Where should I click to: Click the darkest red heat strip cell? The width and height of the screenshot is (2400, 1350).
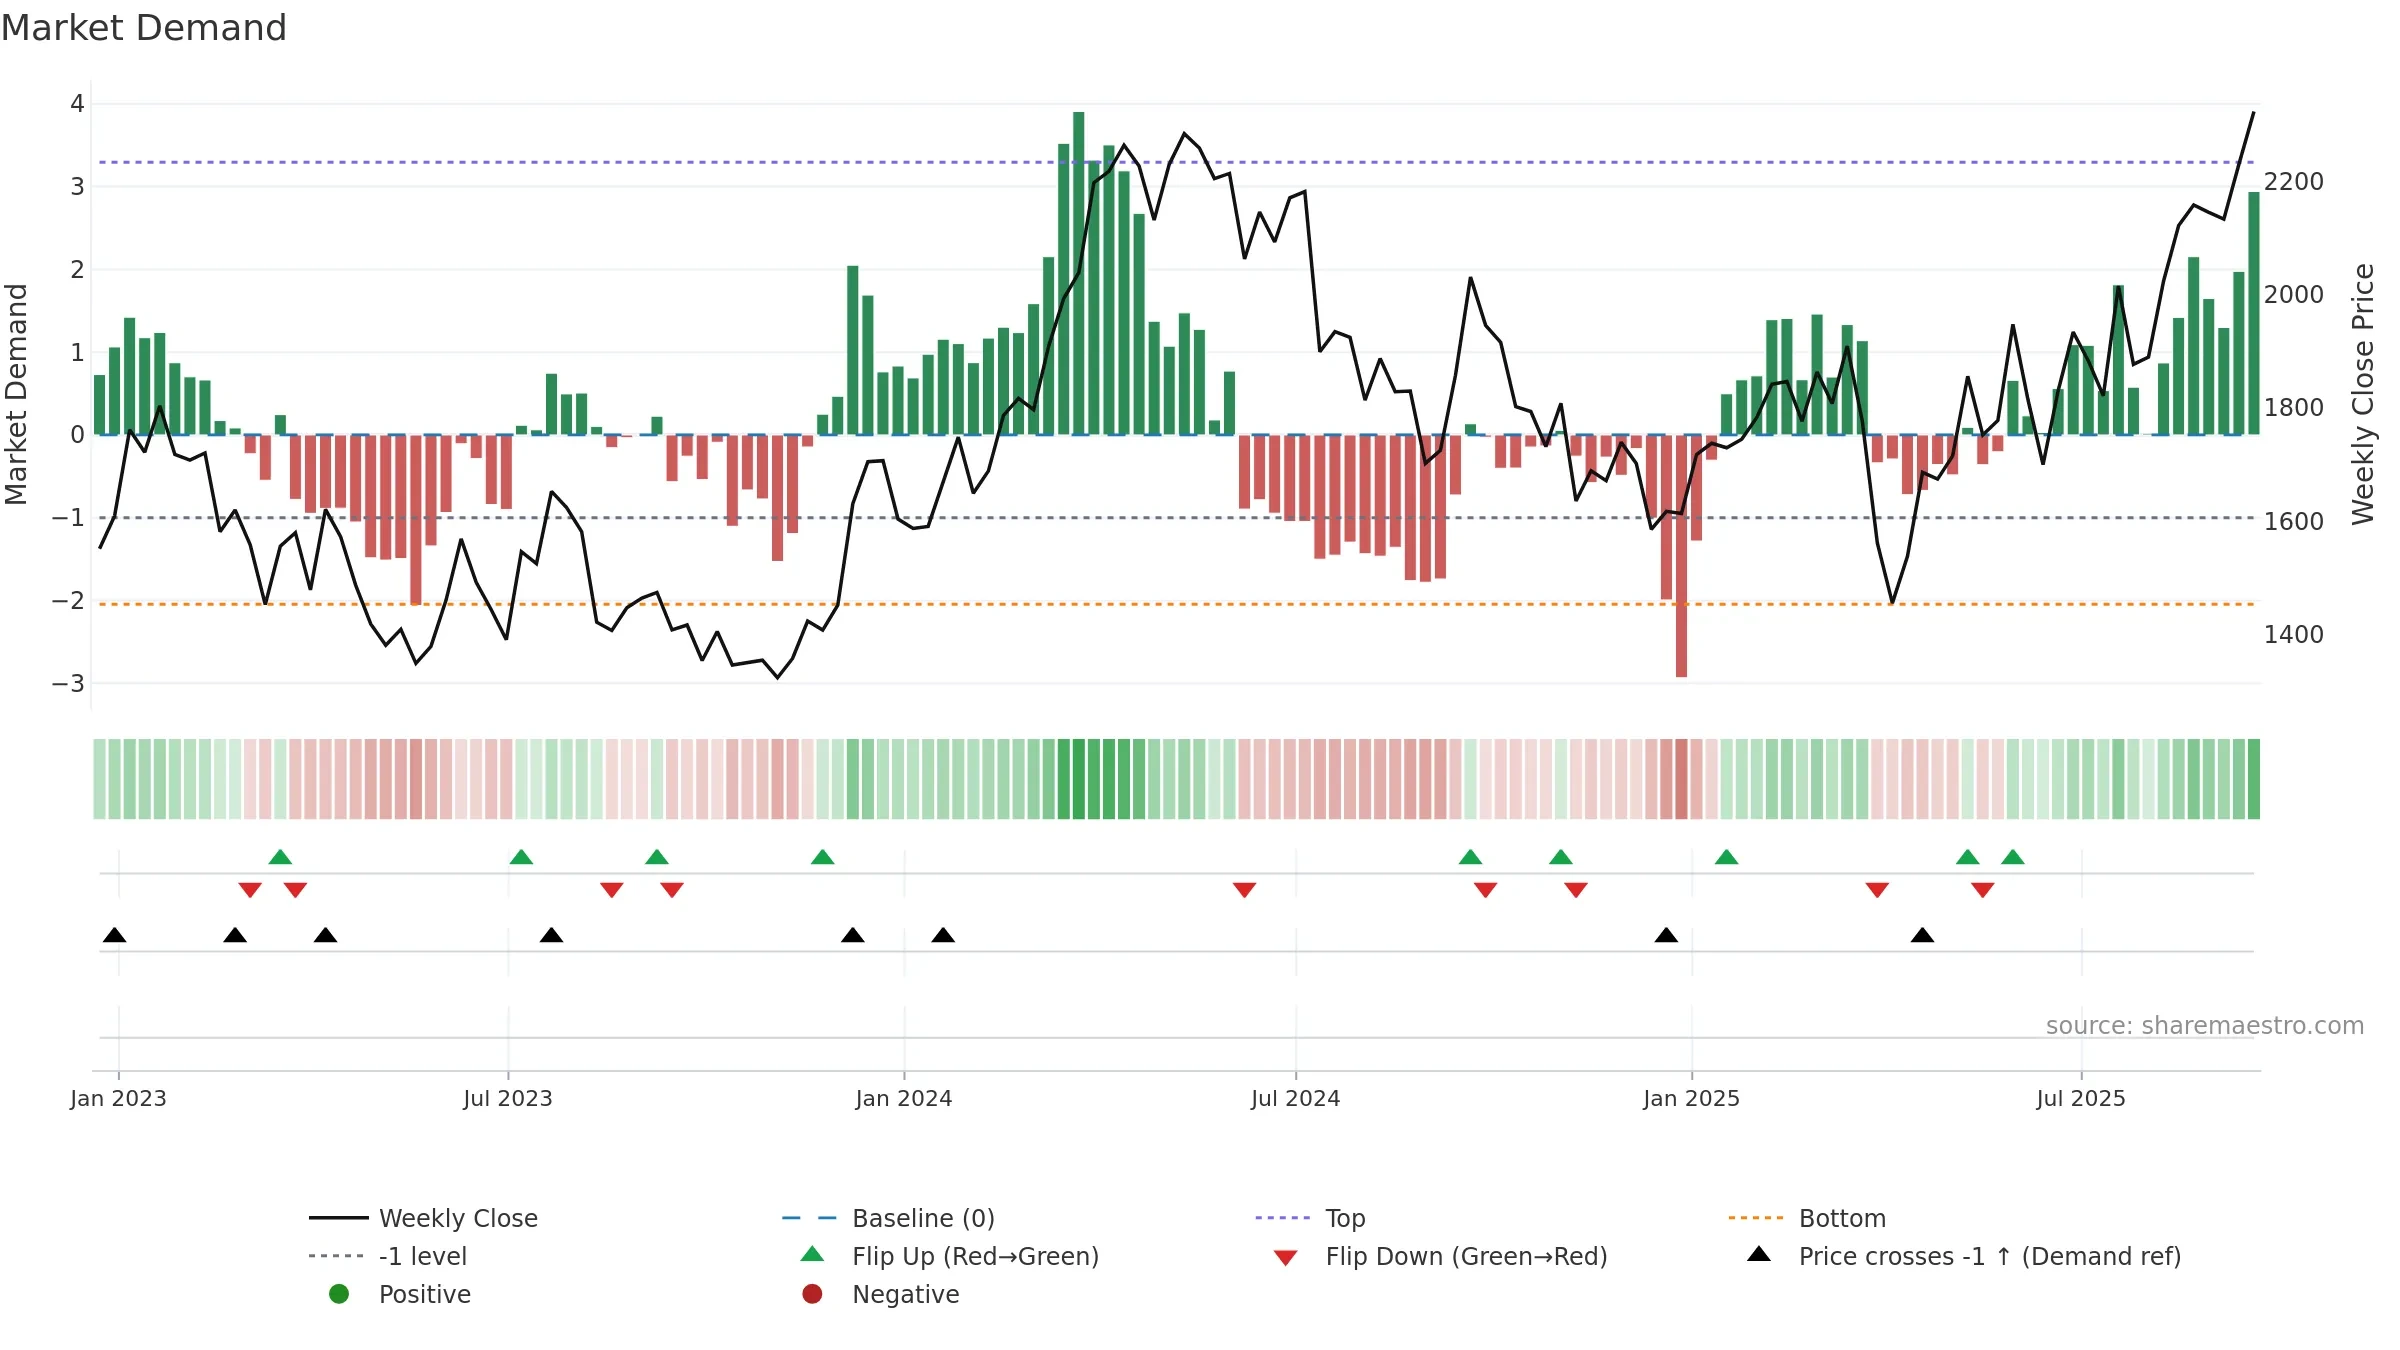[1681, 779]
